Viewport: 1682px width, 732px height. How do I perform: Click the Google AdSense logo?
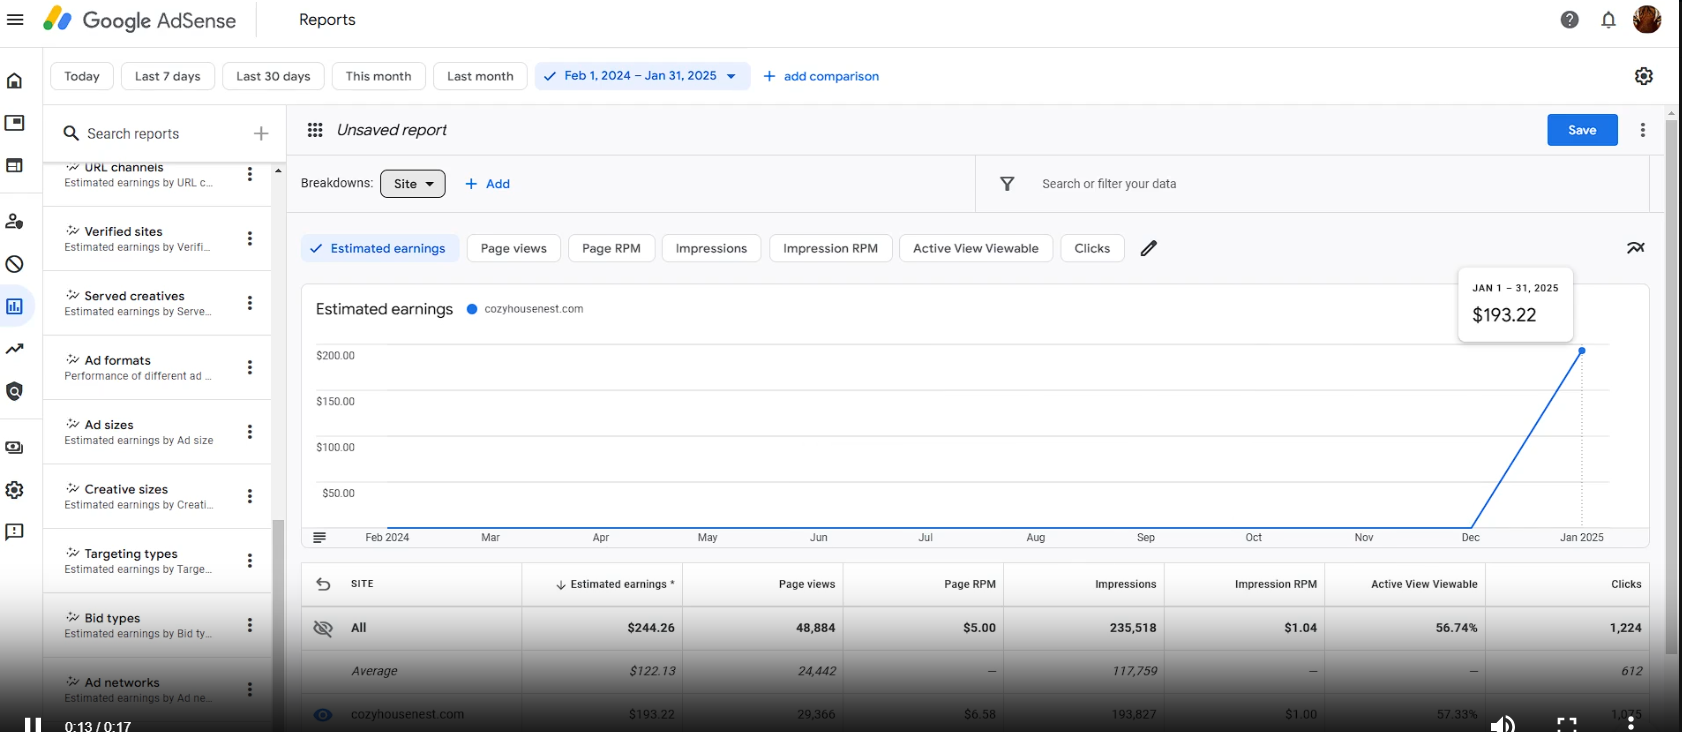point(140,20)
